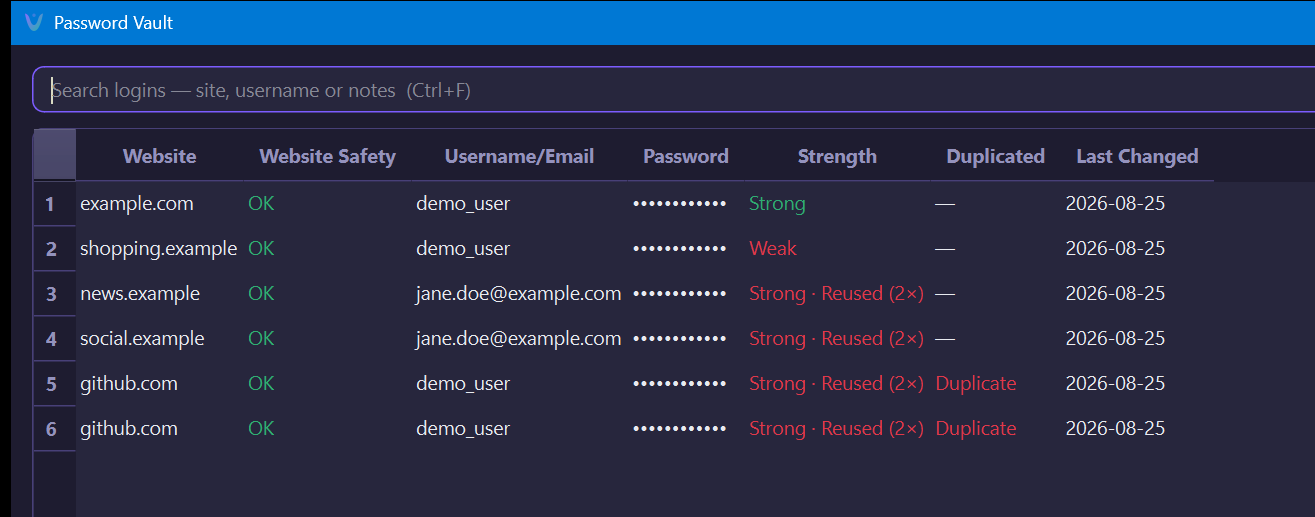Select all rows using the table corner button
The width and height of the screenshot is (1315, 517).
(x=55, y=156)
